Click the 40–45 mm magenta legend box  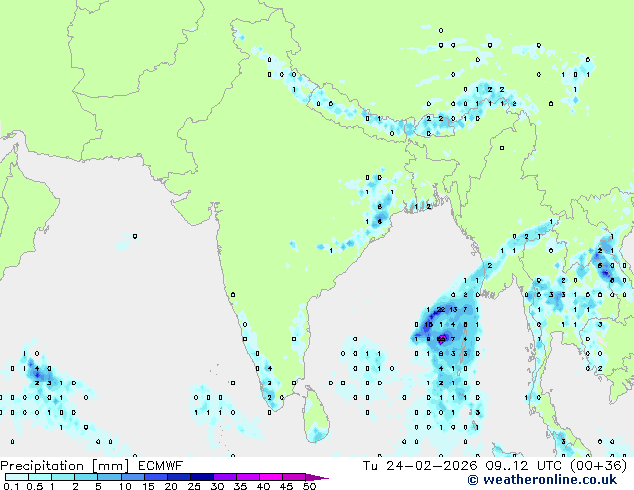[x=271, y=477]
